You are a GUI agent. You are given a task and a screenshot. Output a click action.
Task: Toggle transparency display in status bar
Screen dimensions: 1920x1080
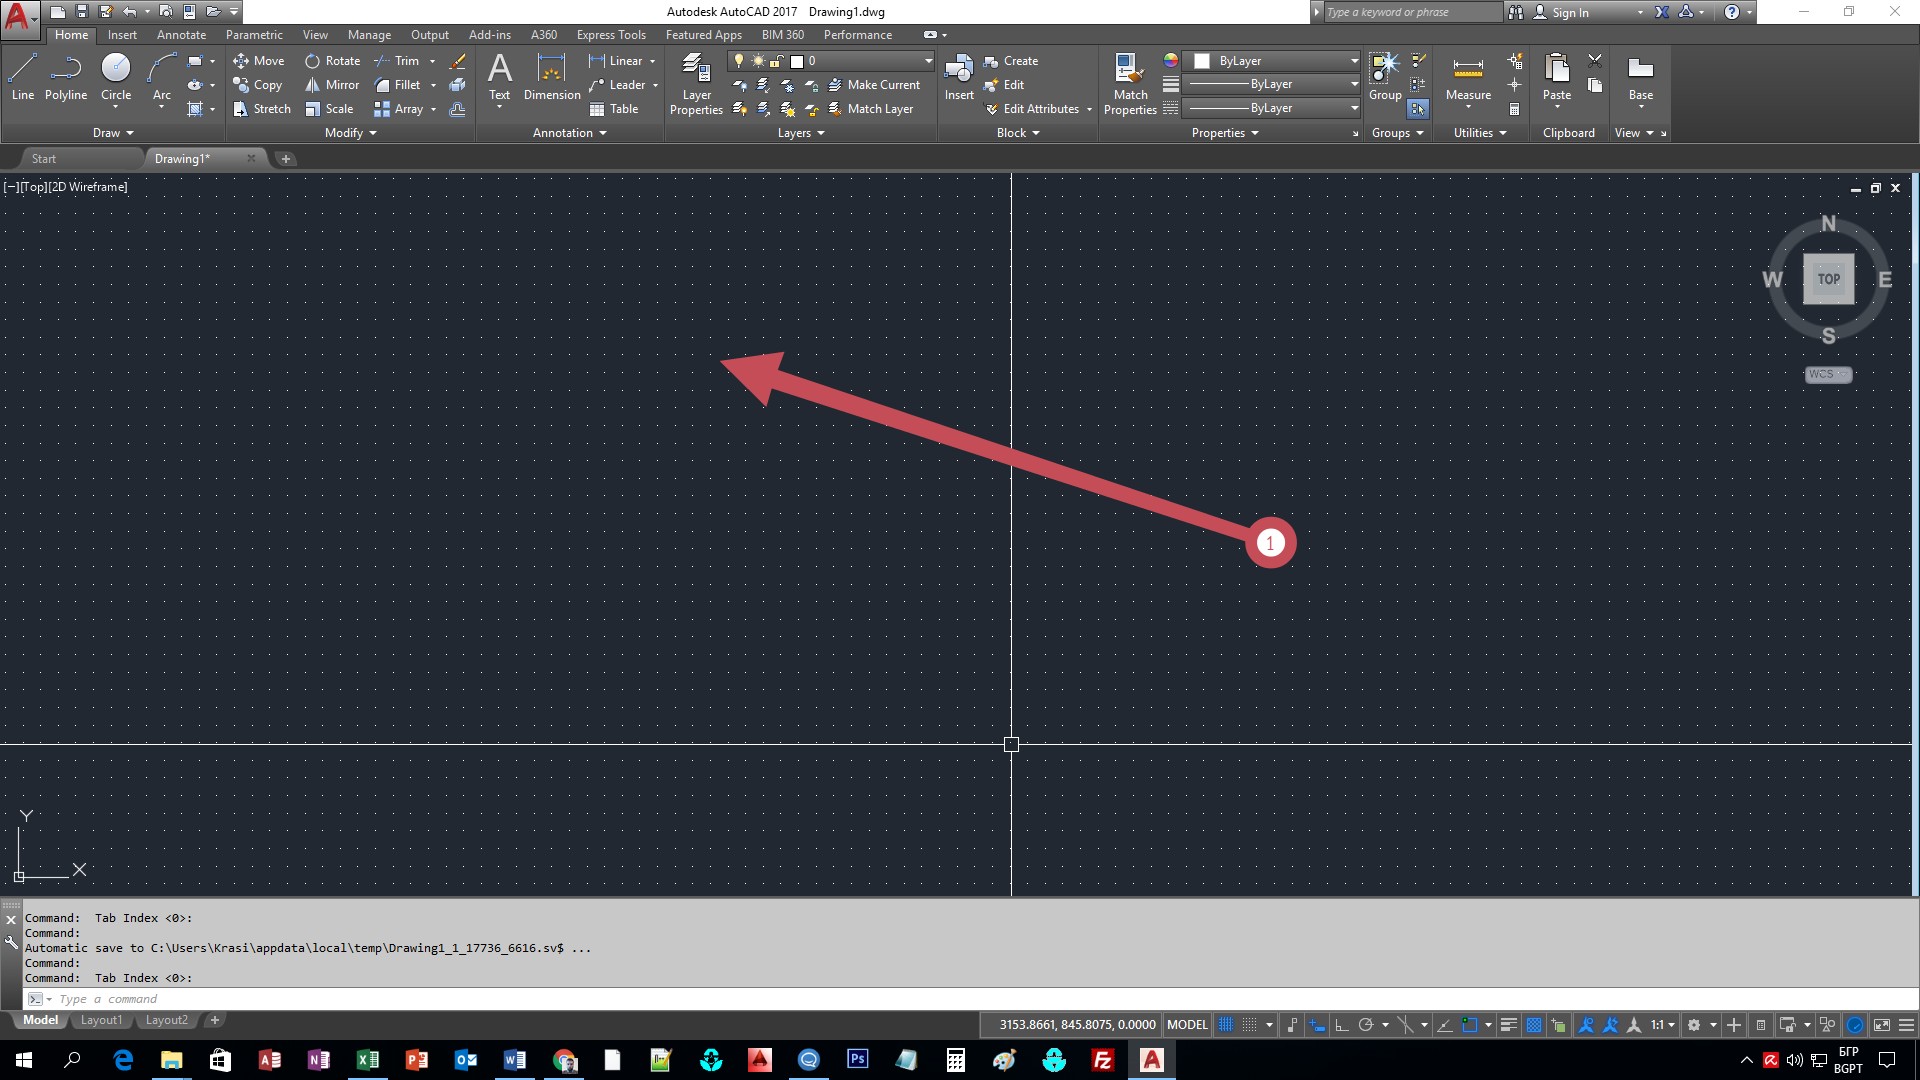(1533, 1025)
